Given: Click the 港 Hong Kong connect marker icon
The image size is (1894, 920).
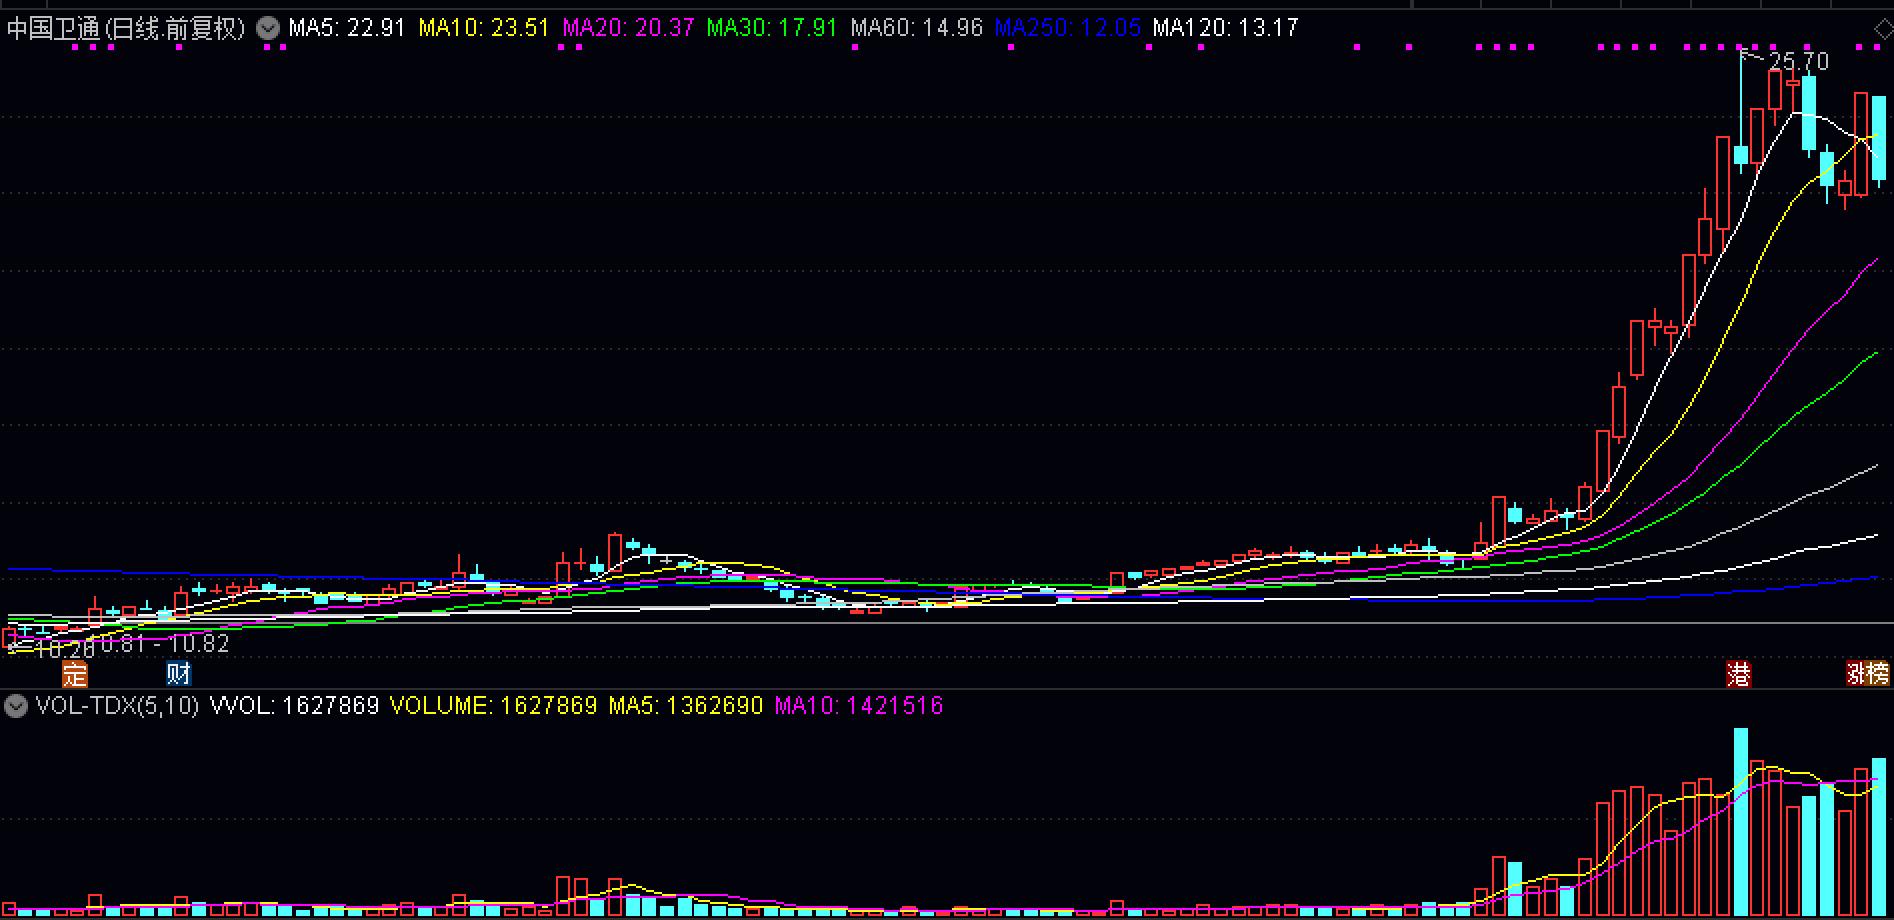Looking at the screenshot, I should (x=1740, y=674).
